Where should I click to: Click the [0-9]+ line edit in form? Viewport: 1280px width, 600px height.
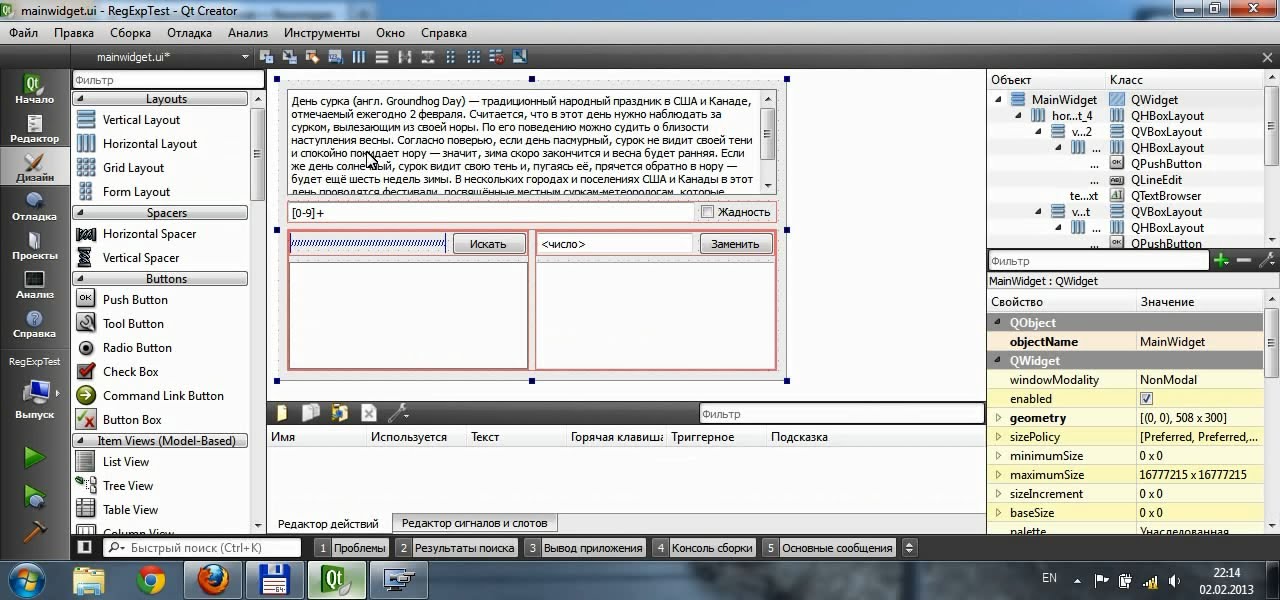pos(490,212)
